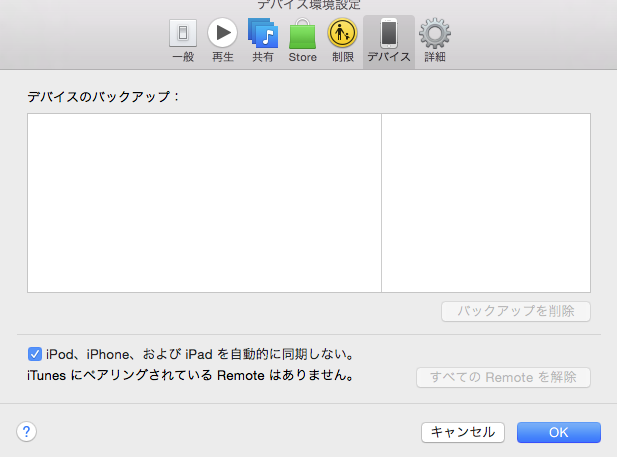Open help with the question mark button
This screenshot has height=457, width=617.
[x=26, y=432]
